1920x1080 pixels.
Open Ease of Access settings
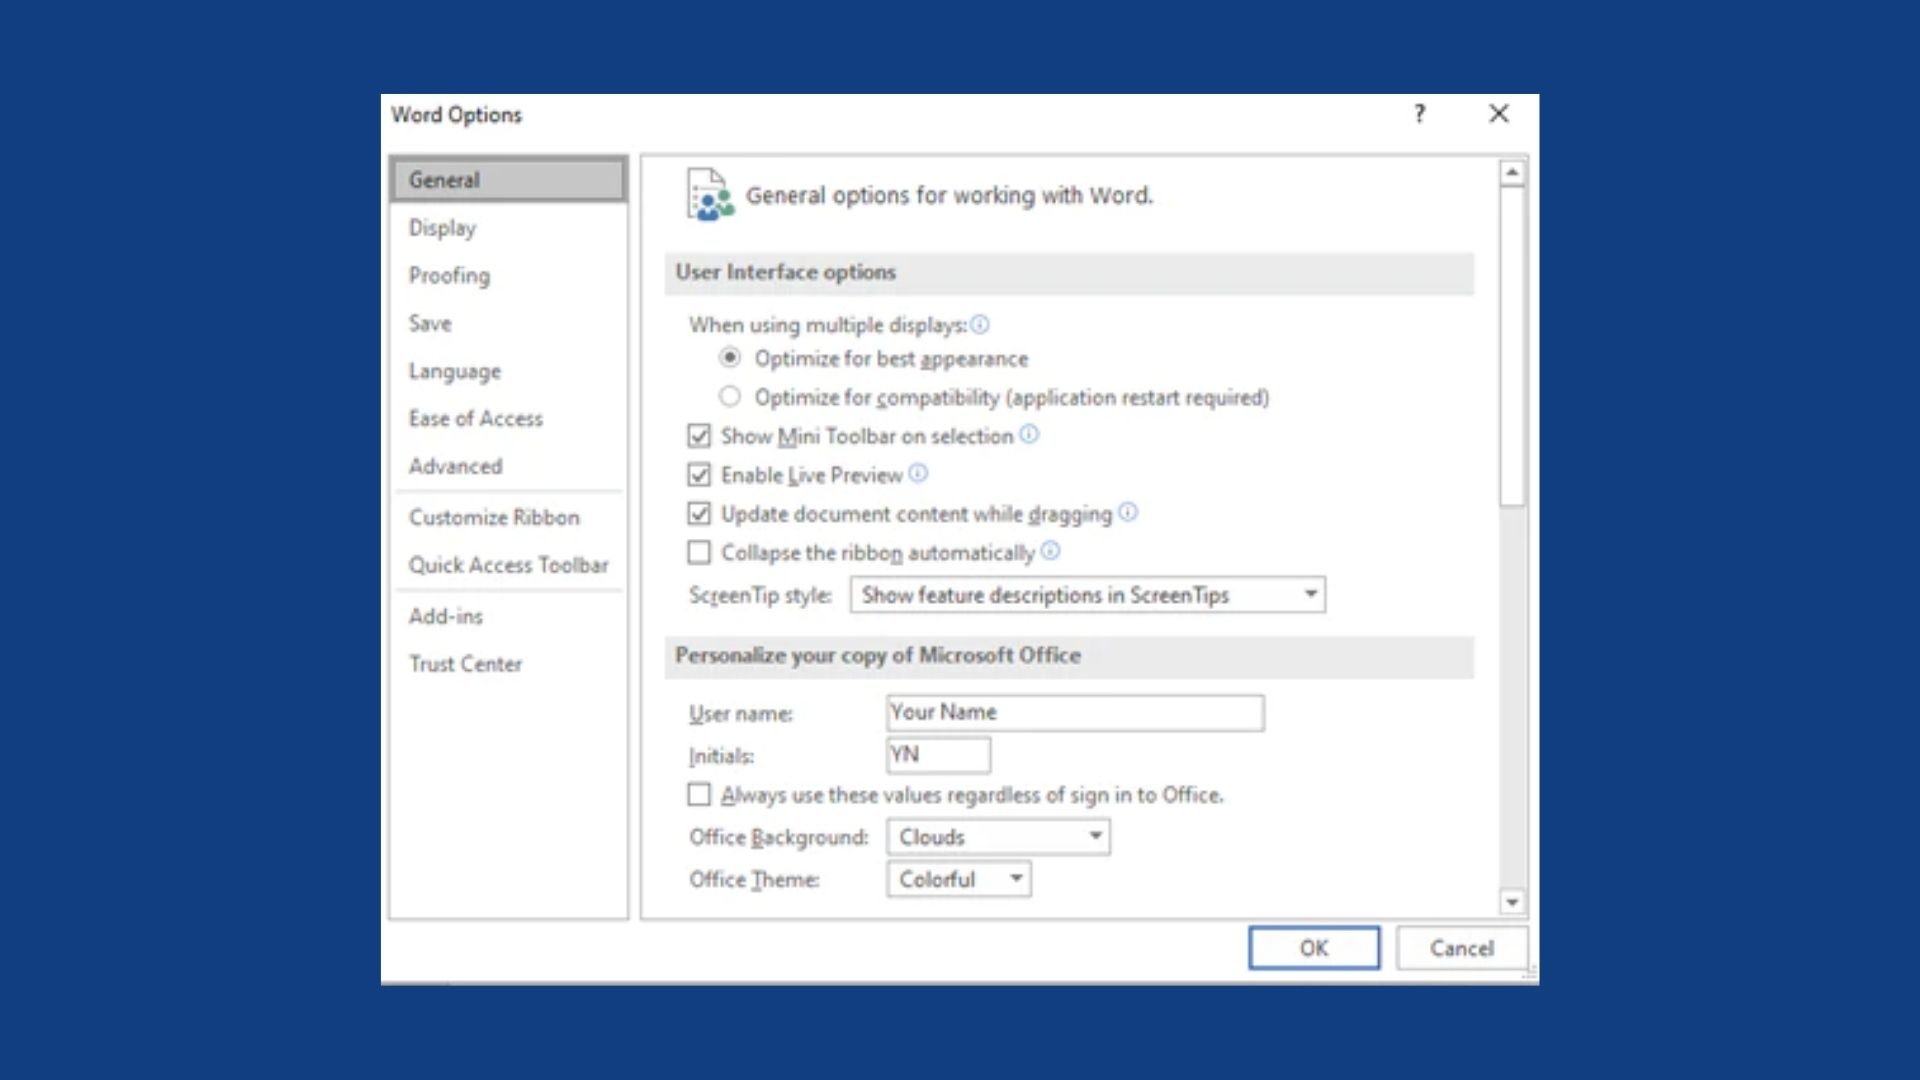(509, 419)
